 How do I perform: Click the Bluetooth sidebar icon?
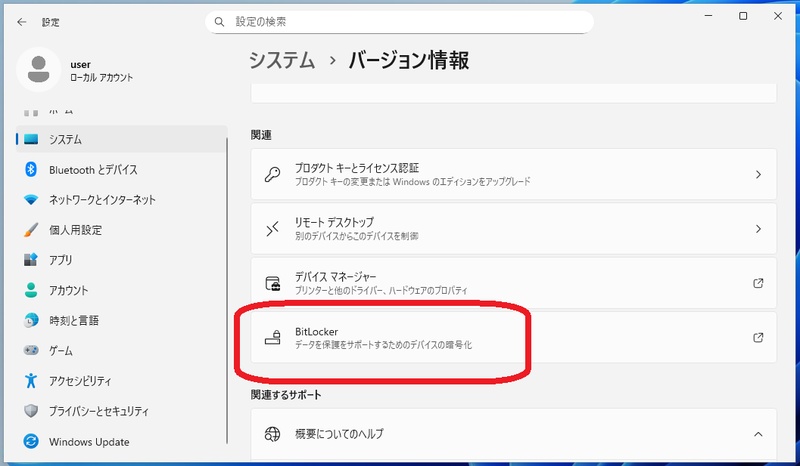31,169
